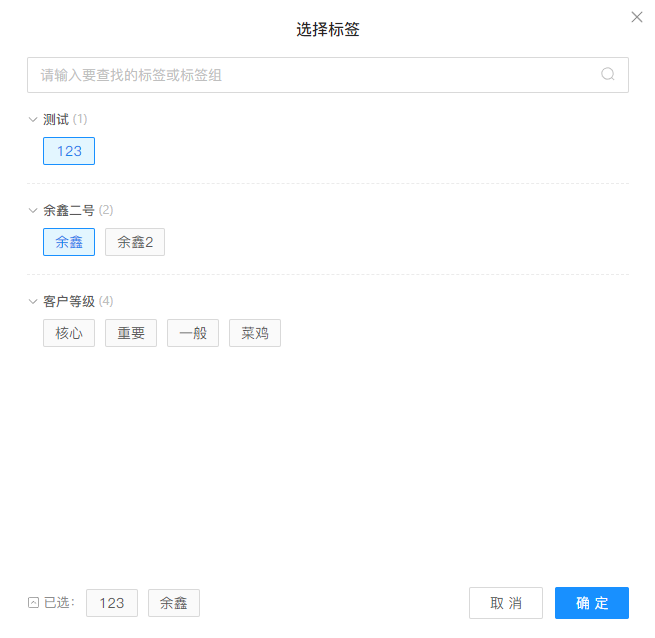
Task: Close the 选择标签 dialog with the X icon
Action: 637,17
